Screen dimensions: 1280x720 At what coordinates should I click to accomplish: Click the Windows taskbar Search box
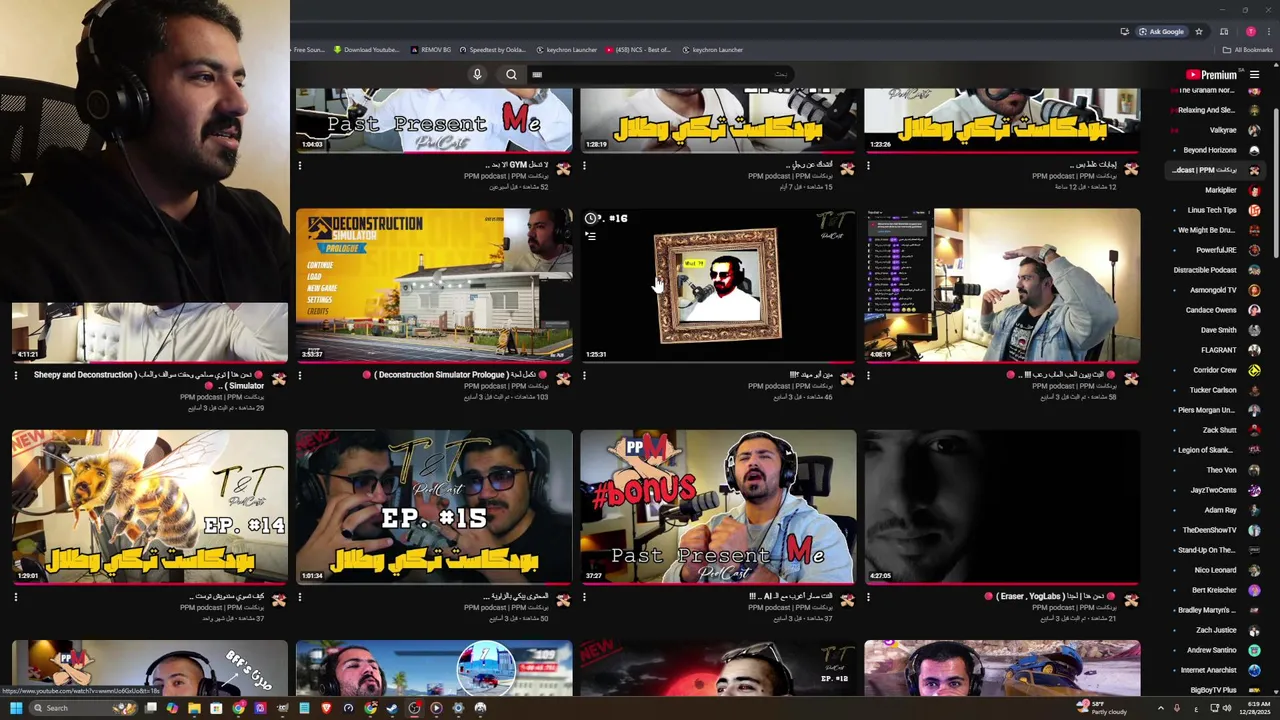click(x=83, y=708)
